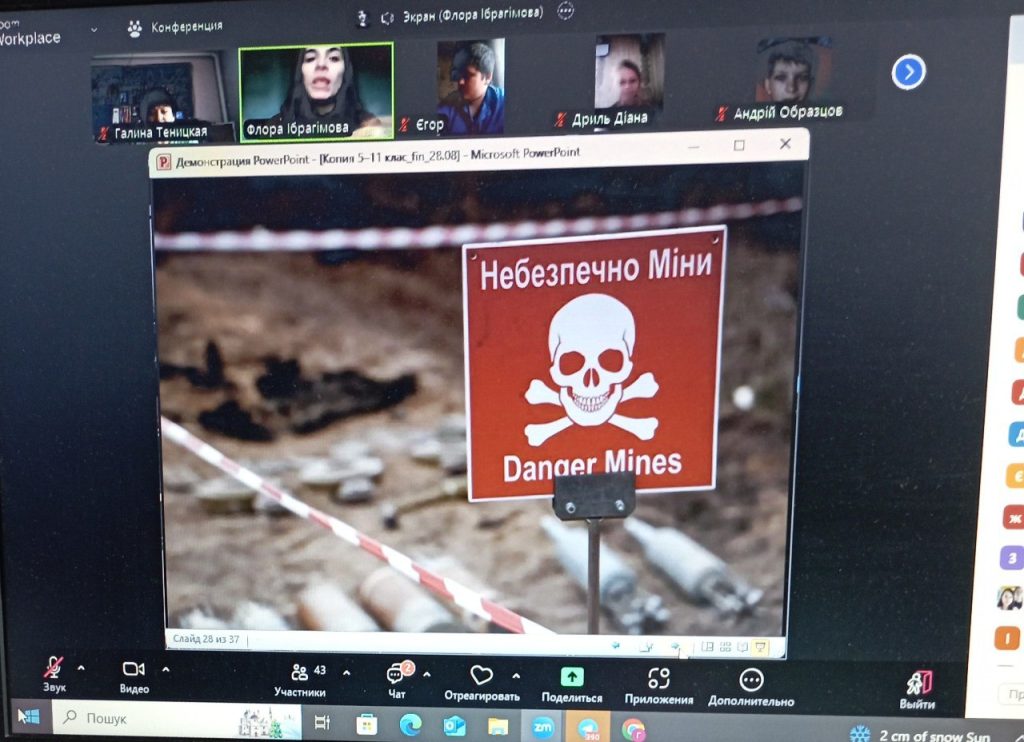The image size is (1024, 742).
Task: Click the Слайд 28 из 37 indicator
Action: pos(206,639)
